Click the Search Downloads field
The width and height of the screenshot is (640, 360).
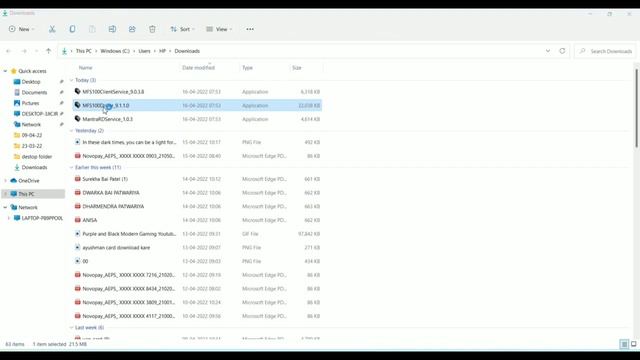pyautogui.click(x=605, y=51)
